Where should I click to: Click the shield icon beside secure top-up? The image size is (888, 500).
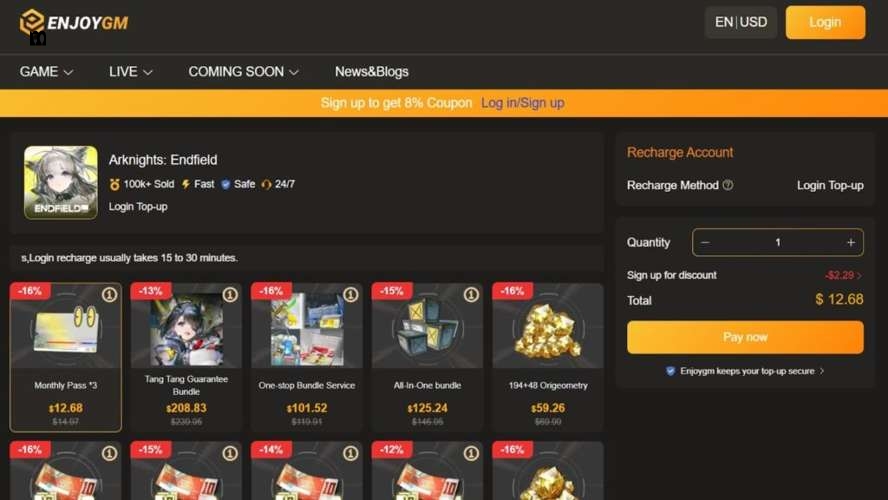click(x=671, y=371)
